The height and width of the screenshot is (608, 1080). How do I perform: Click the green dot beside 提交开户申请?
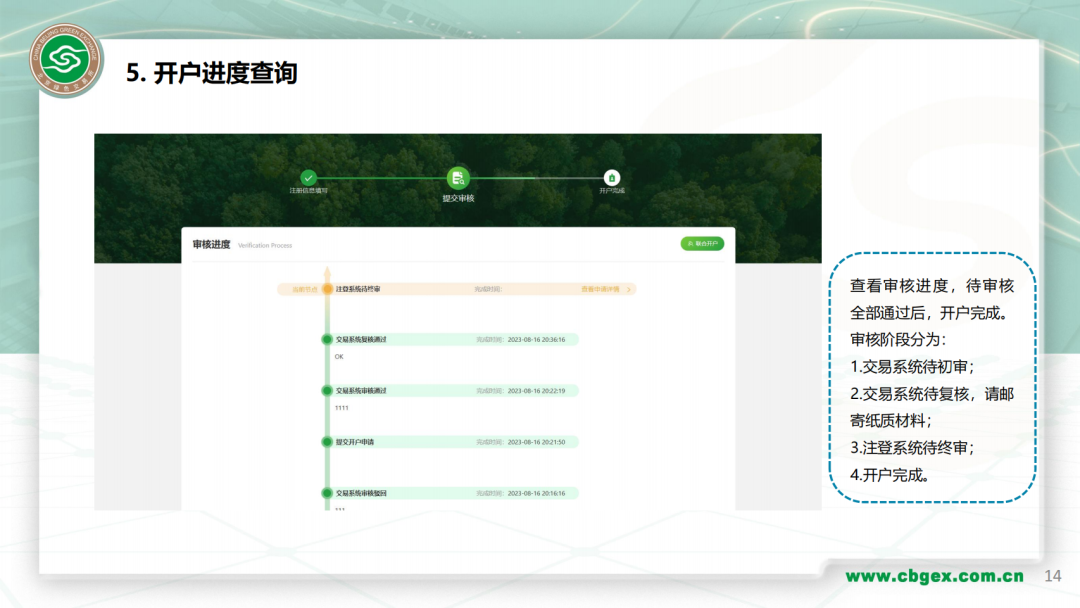(x=327, y=439)
